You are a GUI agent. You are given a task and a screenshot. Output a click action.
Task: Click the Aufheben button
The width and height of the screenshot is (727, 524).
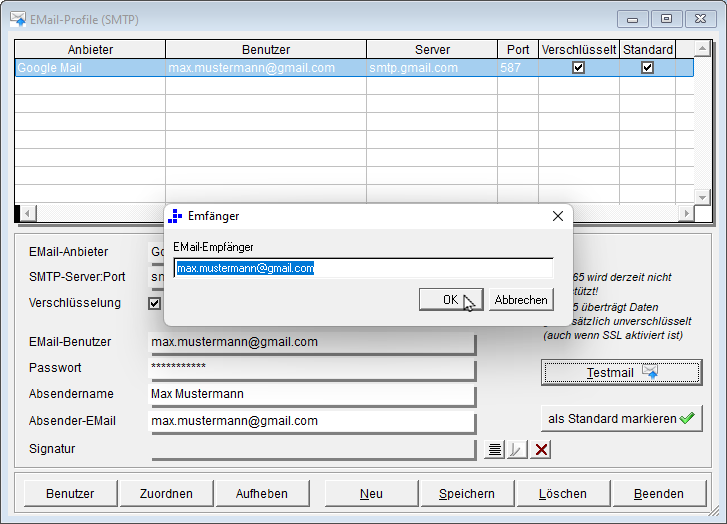[x=262, y=493]
